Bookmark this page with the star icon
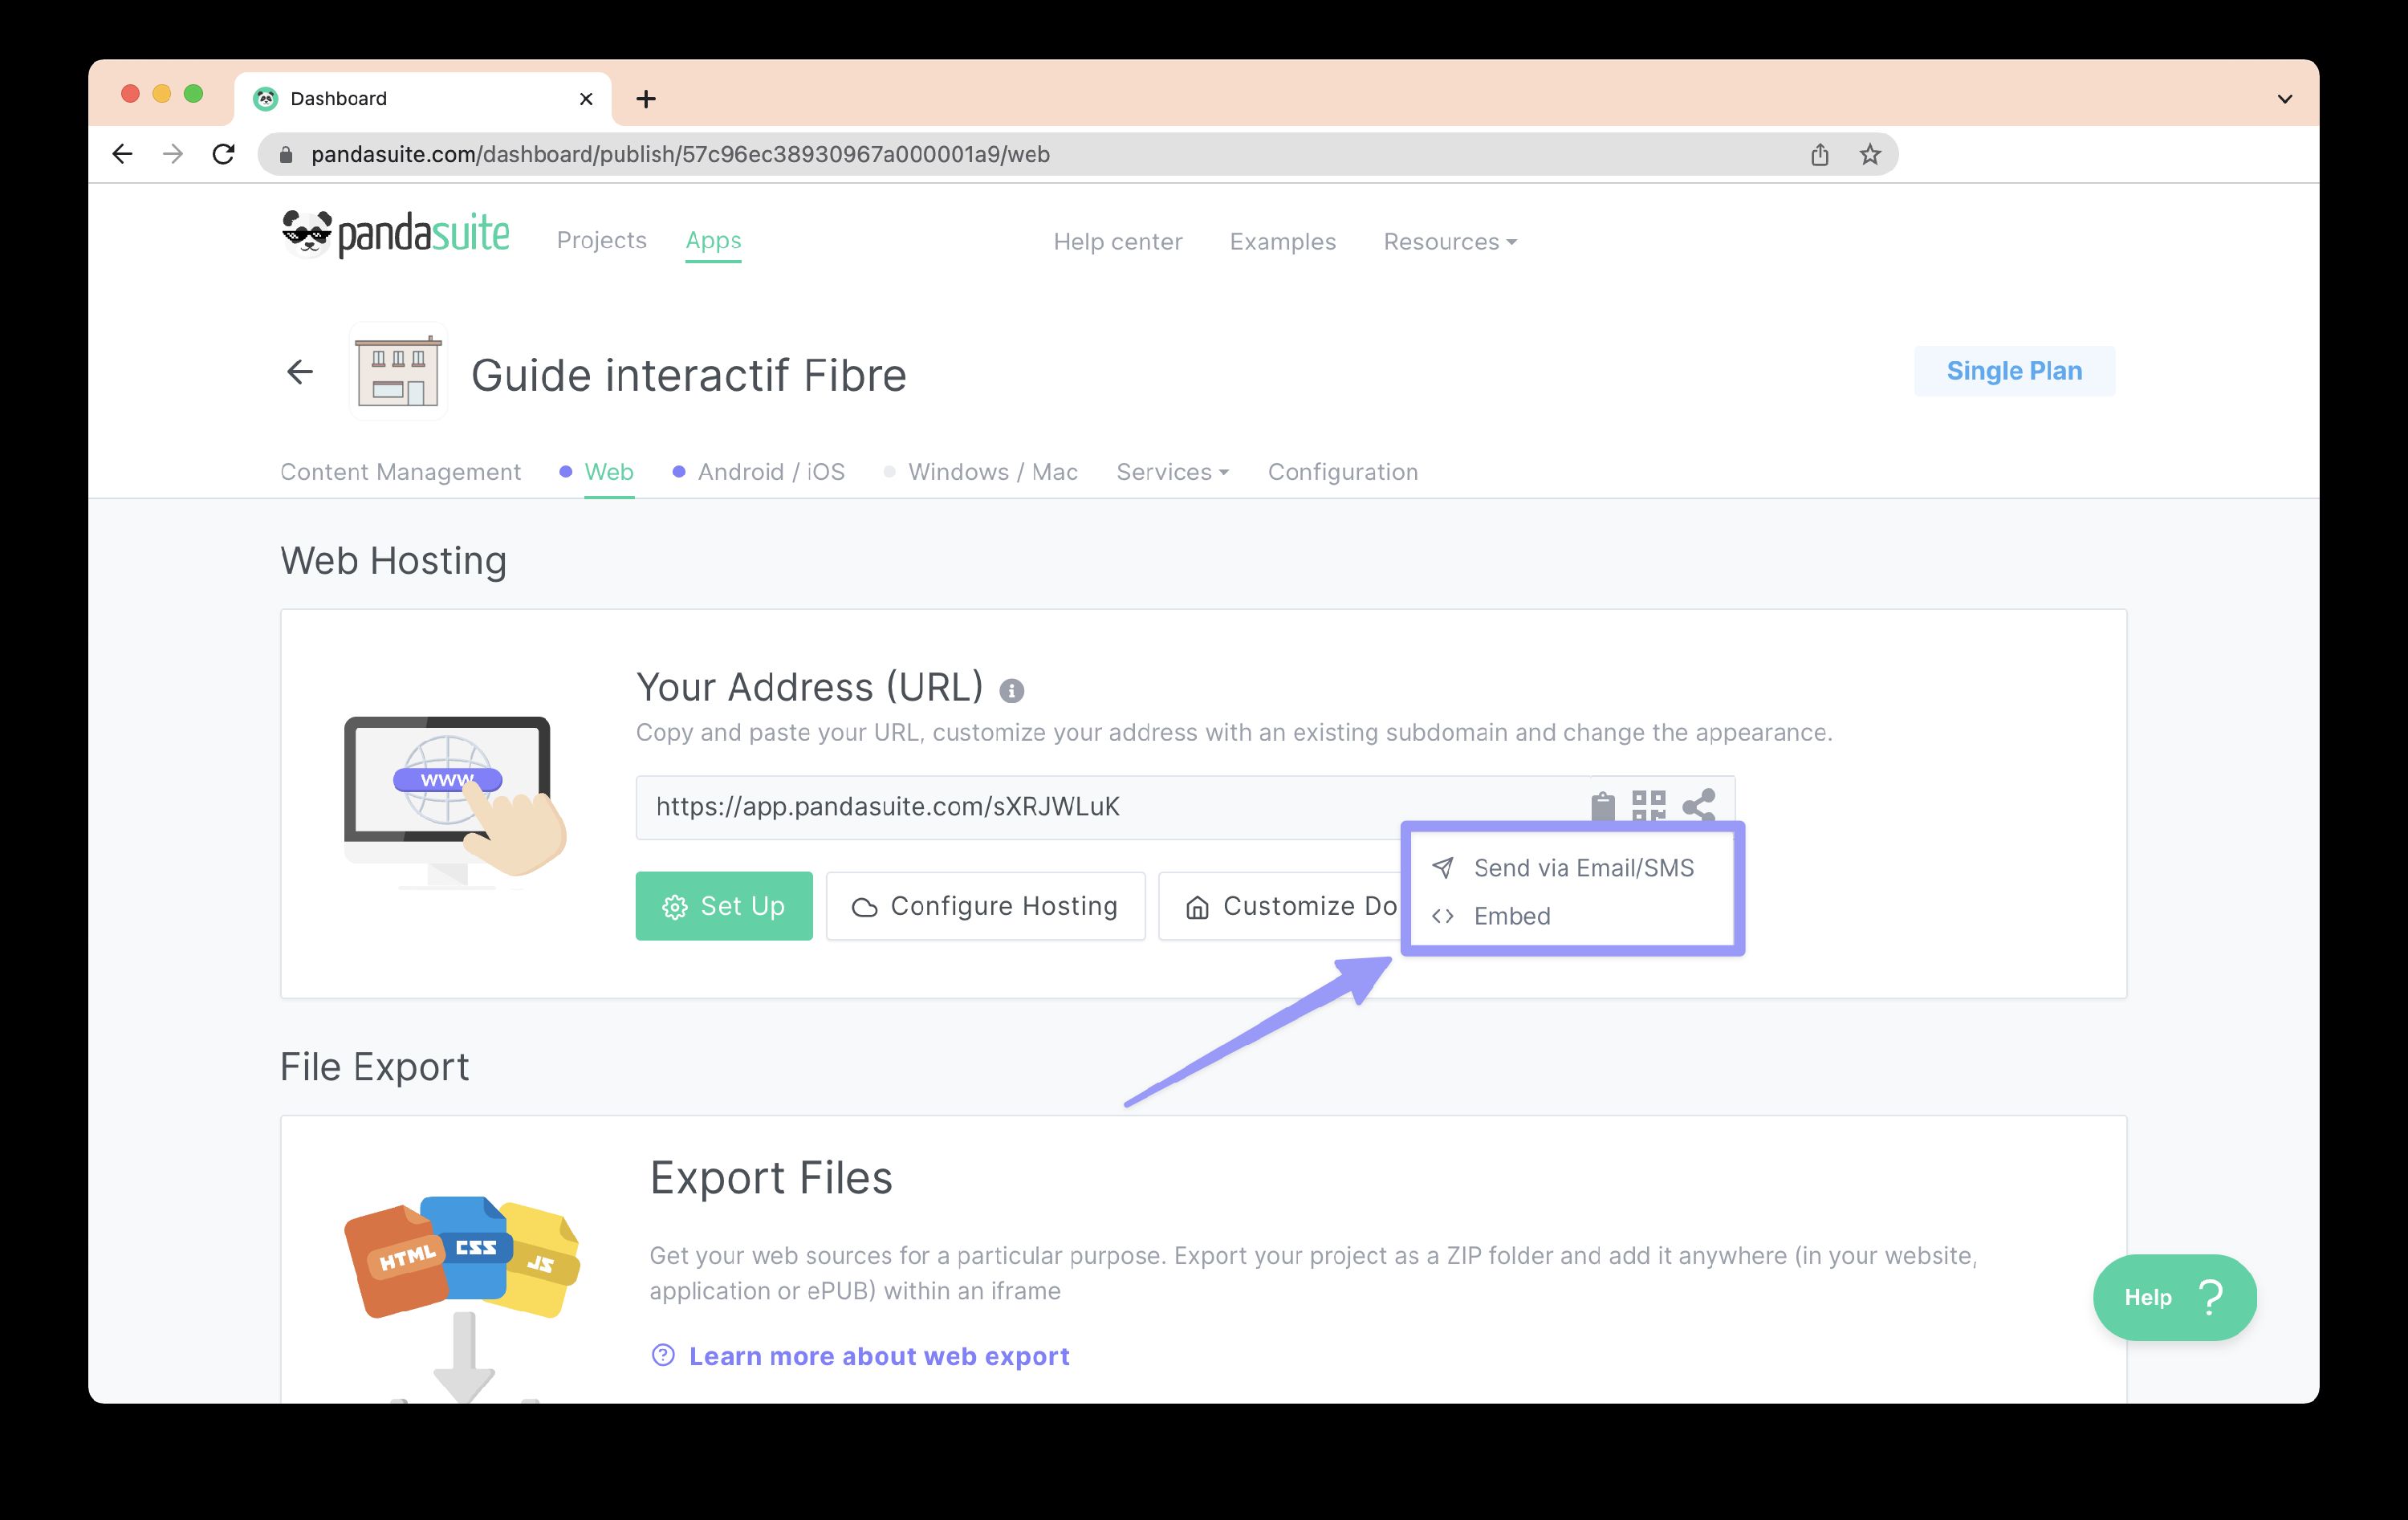Image resolution: width=2408 pixels, height=1520 pixels. (1869, 154)
